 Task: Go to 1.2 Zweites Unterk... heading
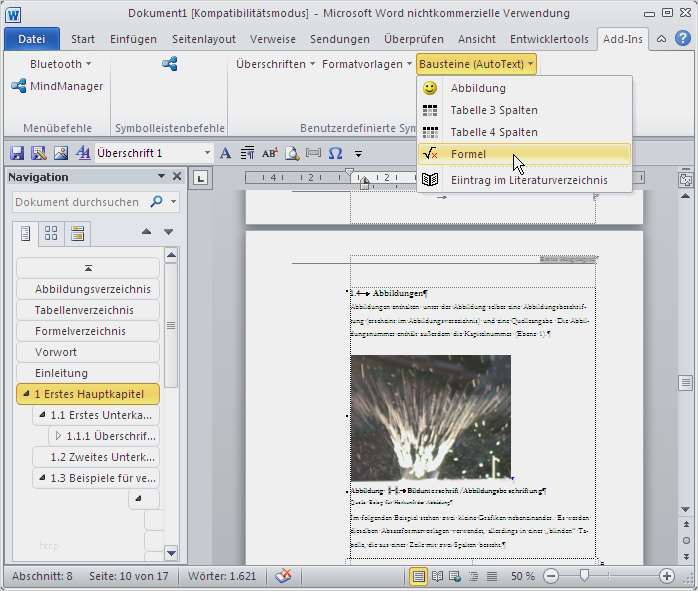[96, 457]
